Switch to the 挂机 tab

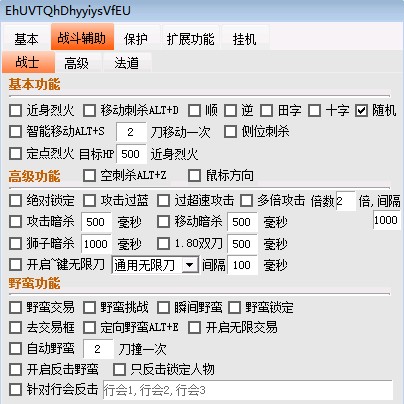tap(245, 39)
